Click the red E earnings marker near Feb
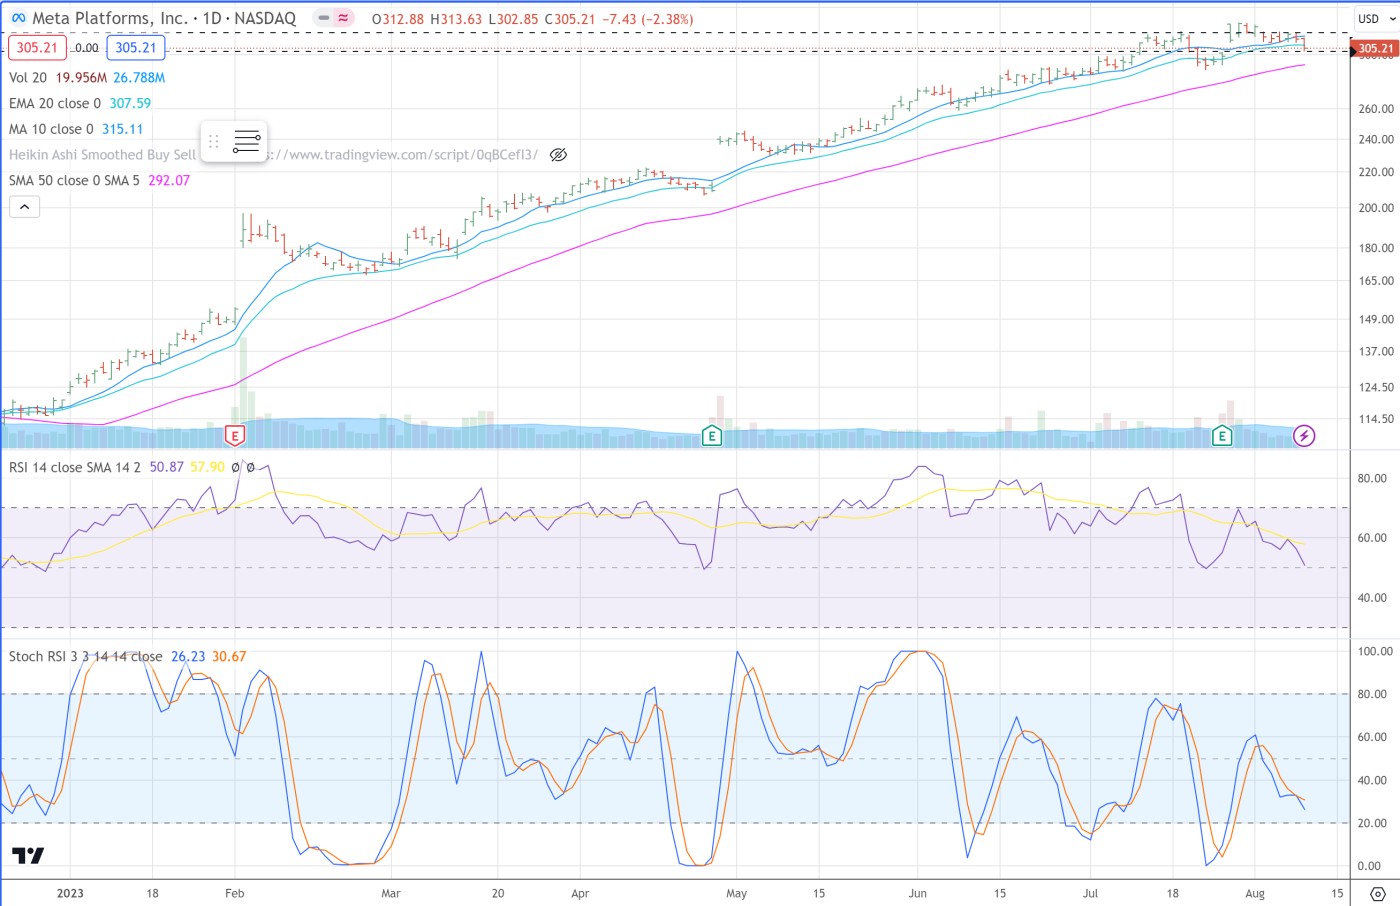 tap(234, 435)
